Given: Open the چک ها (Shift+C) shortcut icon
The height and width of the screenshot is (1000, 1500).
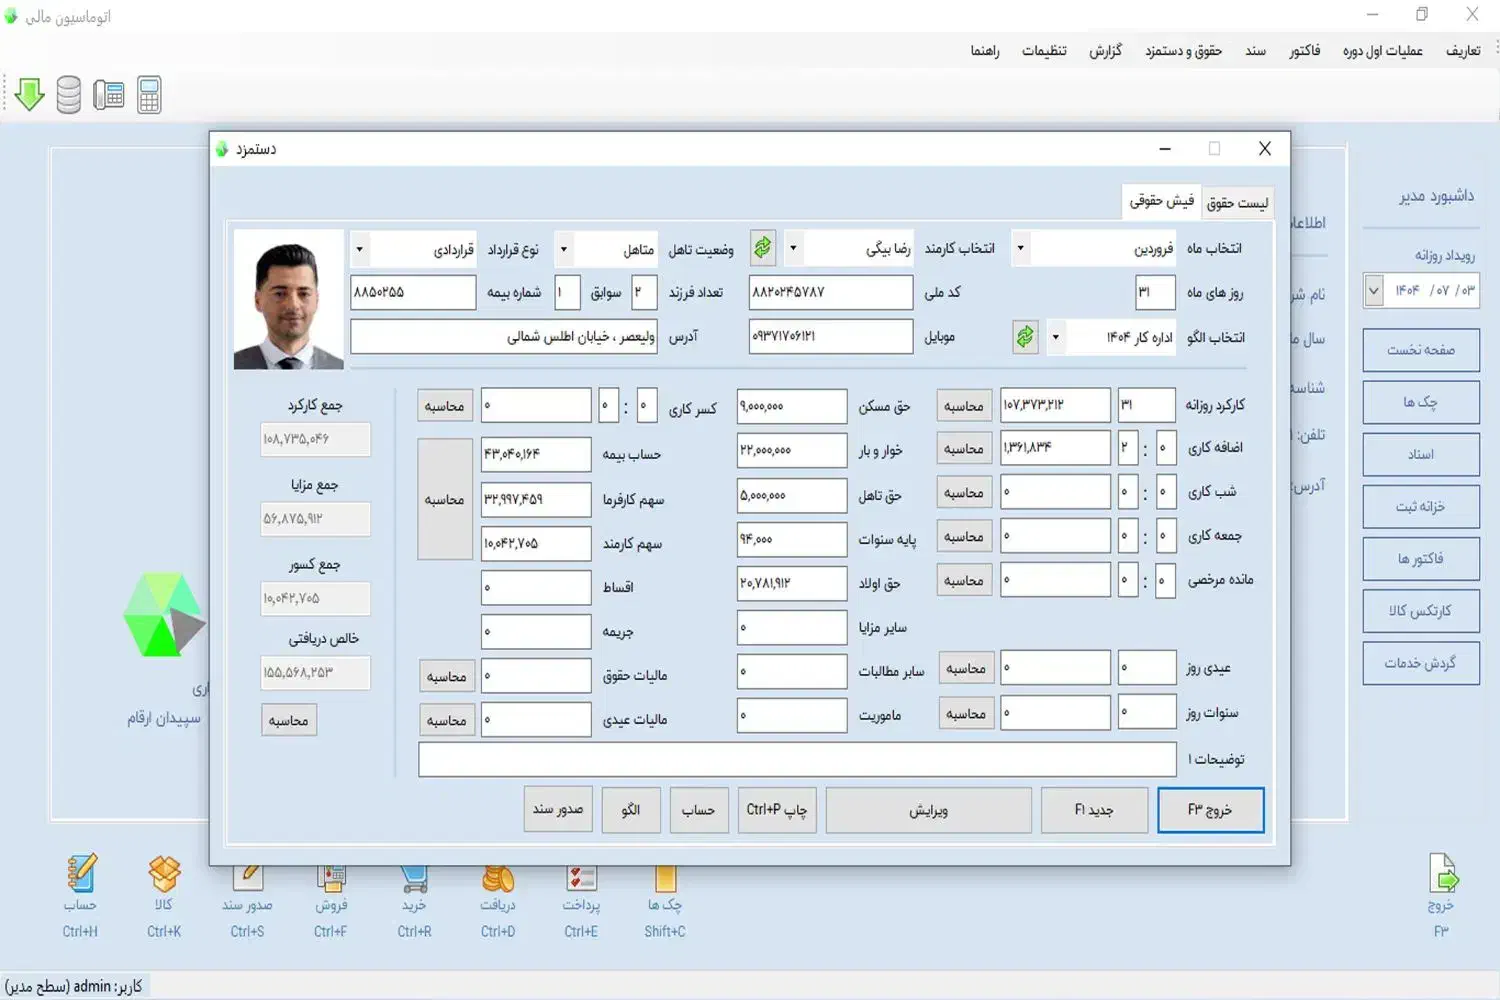Looking at the screenshot, I should tap(665, 879).
